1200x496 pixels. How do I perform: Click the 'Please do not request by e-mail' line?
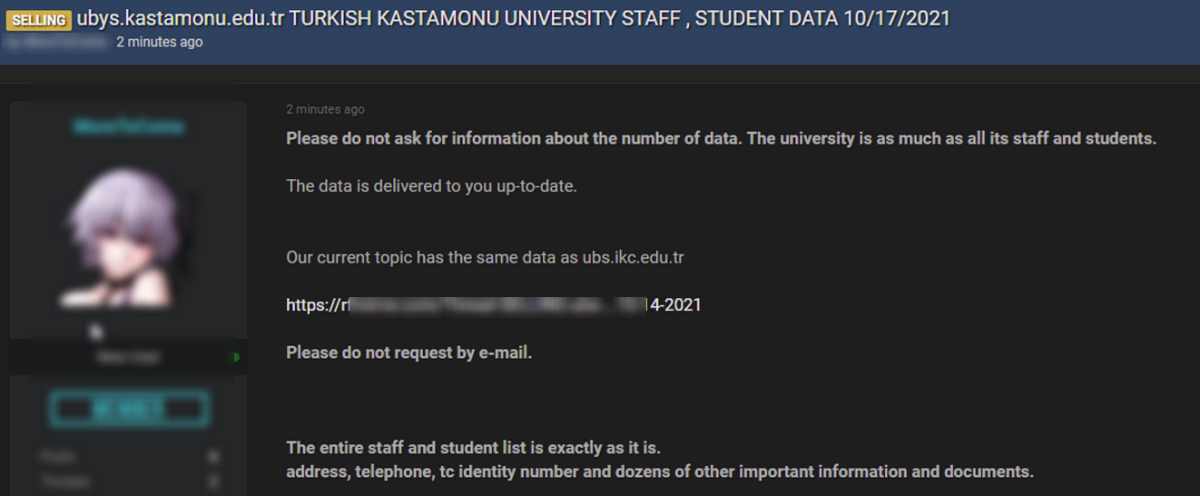click(x=409, y=352)
